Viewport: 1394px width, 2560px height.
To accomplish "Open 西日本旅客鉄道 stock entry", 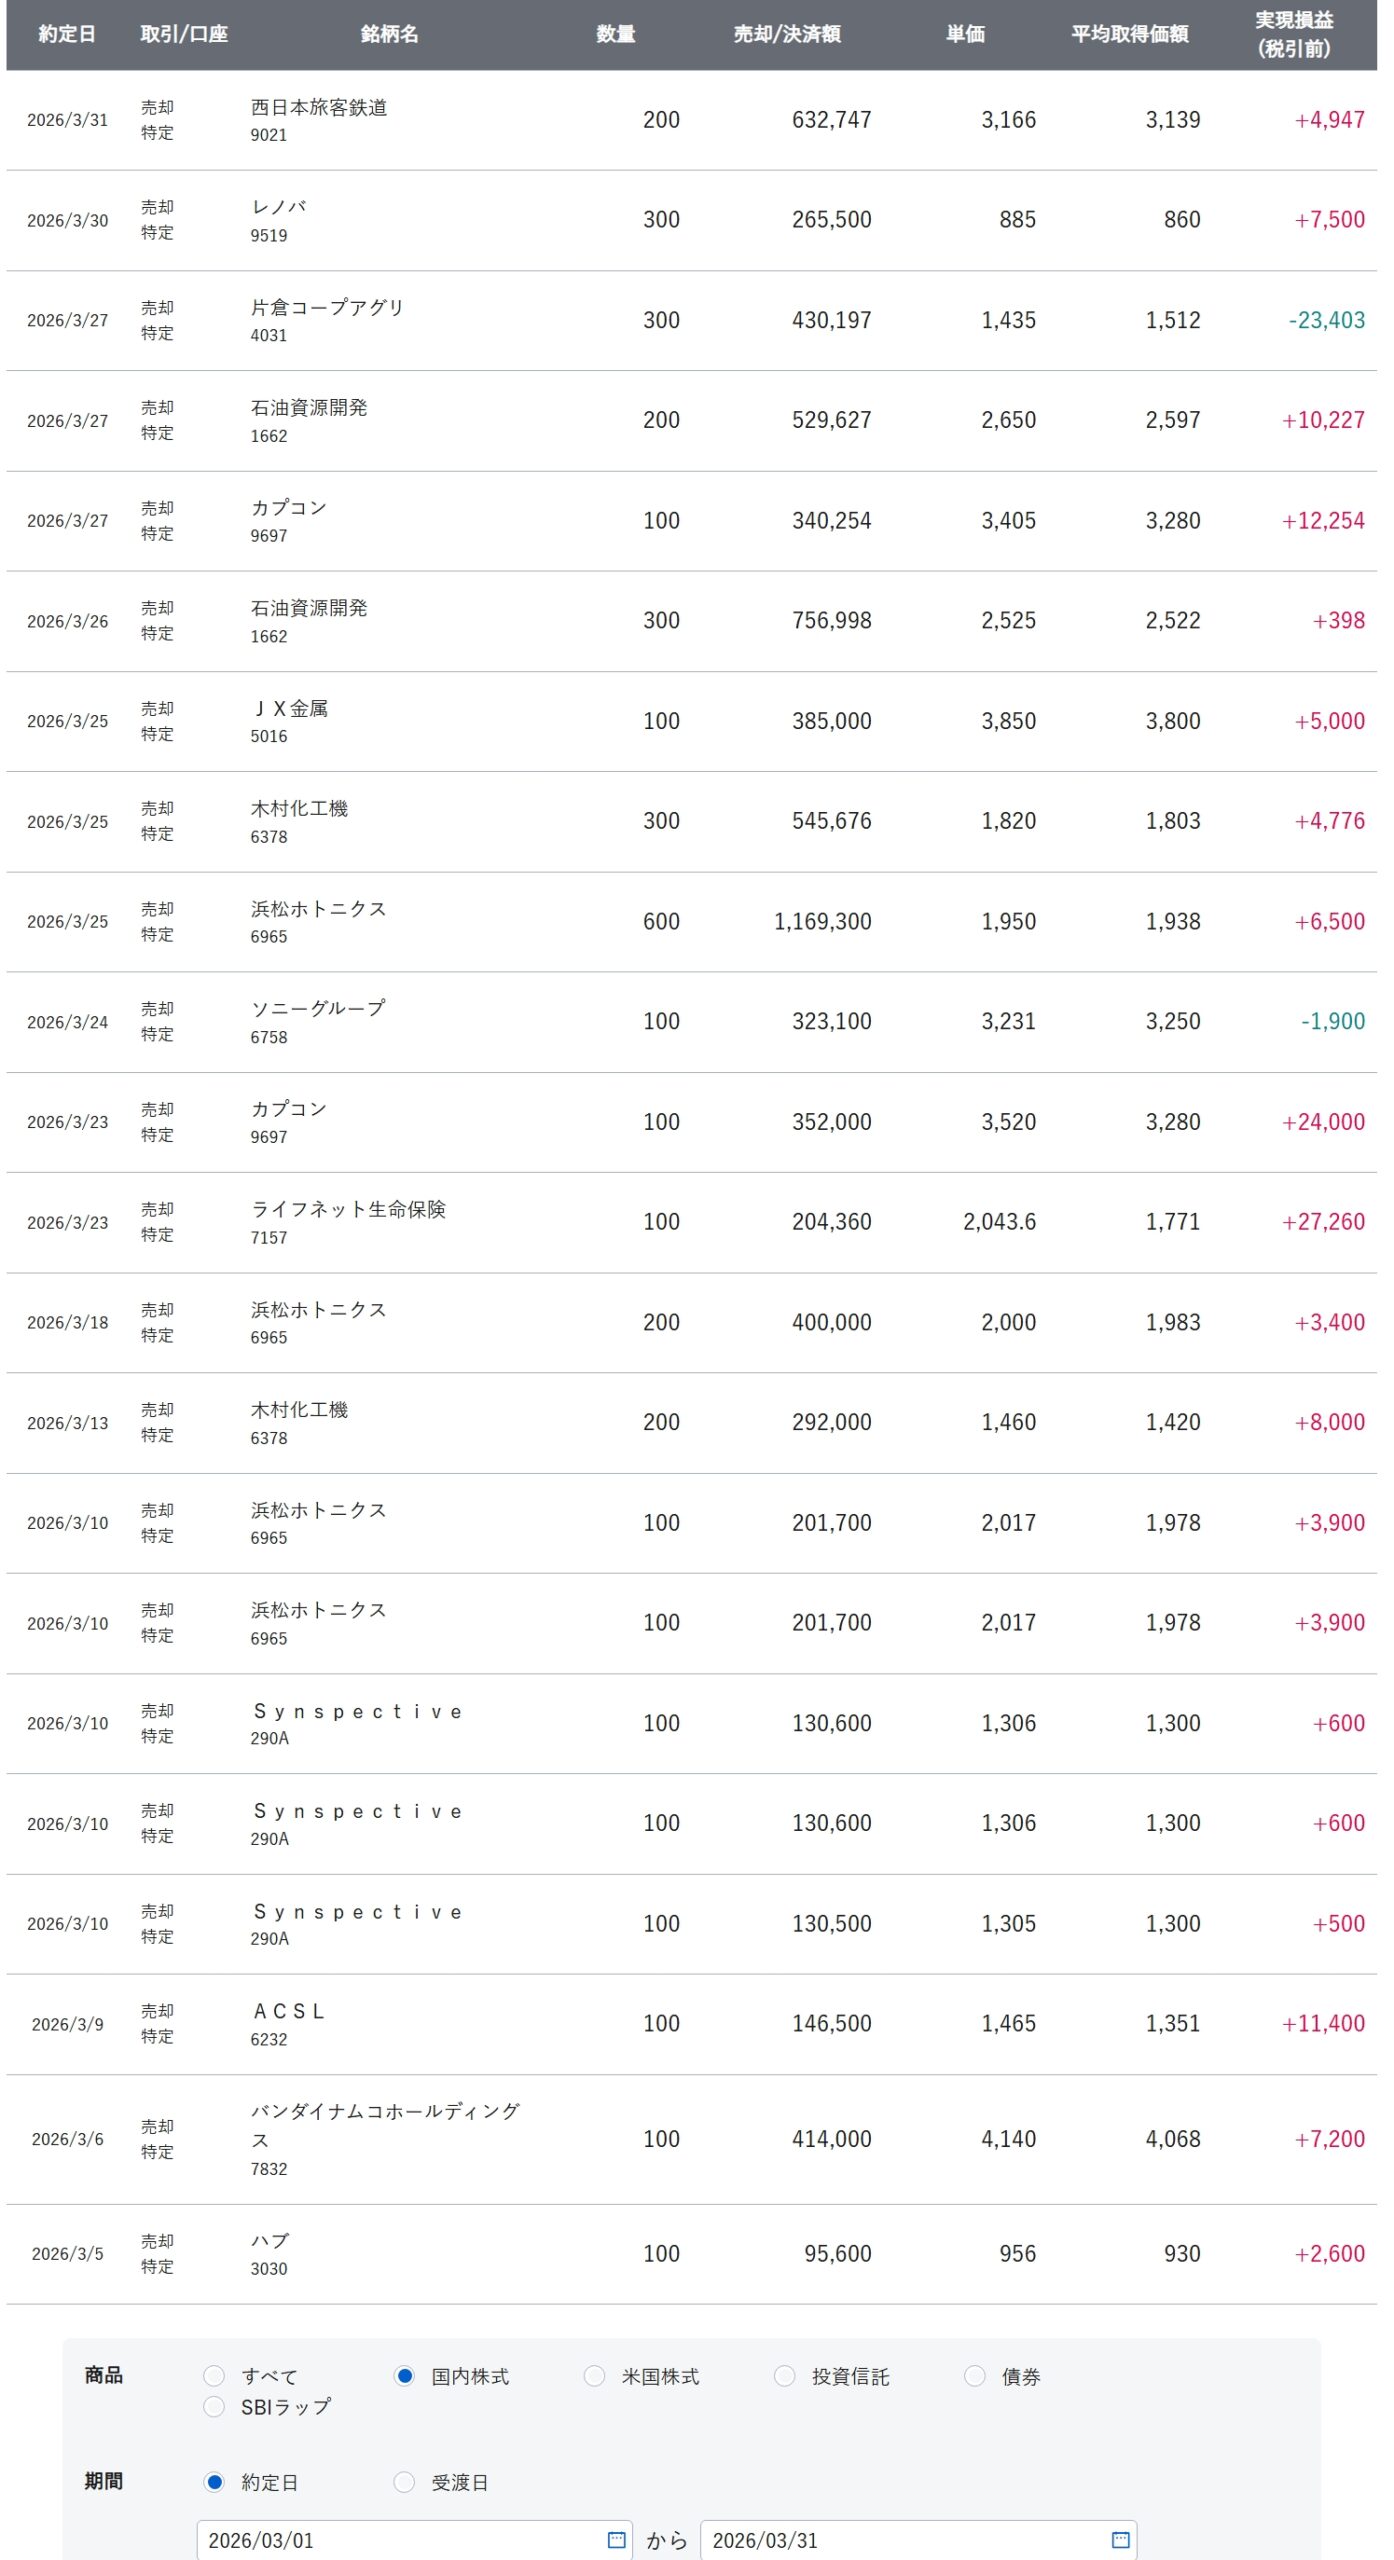I will 319,108.
